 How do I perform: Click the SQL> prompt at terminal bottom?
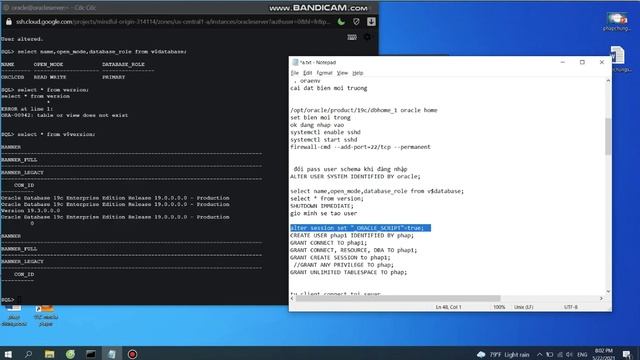point(7,300)
